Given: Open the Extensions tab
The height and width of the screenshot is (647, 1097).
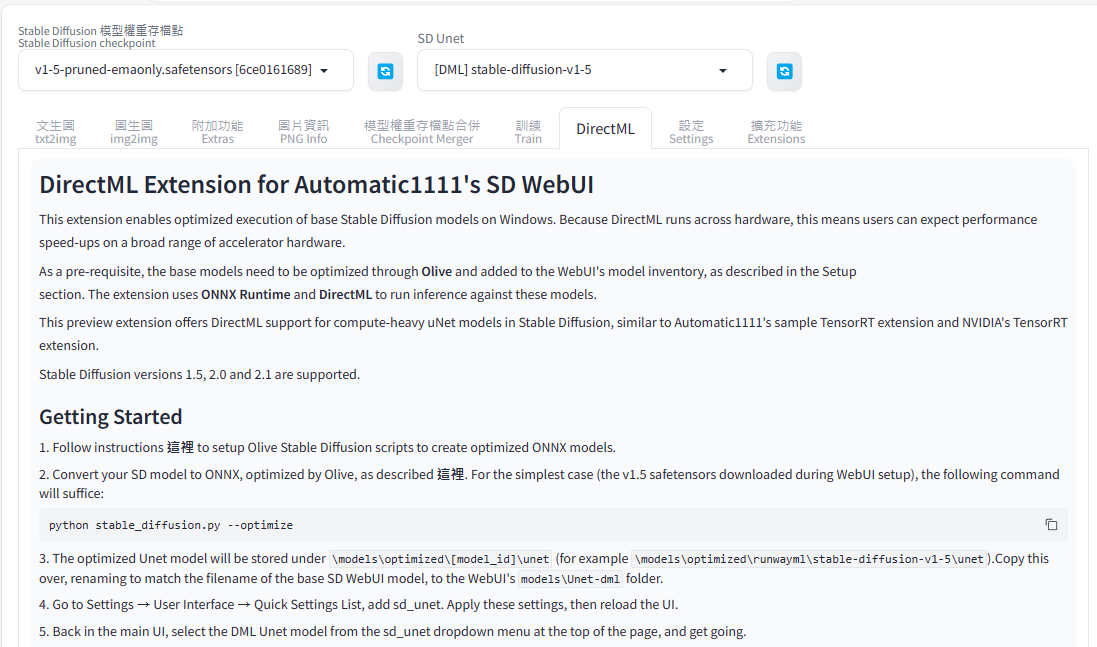Looking at the screenshot, I should pyautogui.click(x=776, y=131).
